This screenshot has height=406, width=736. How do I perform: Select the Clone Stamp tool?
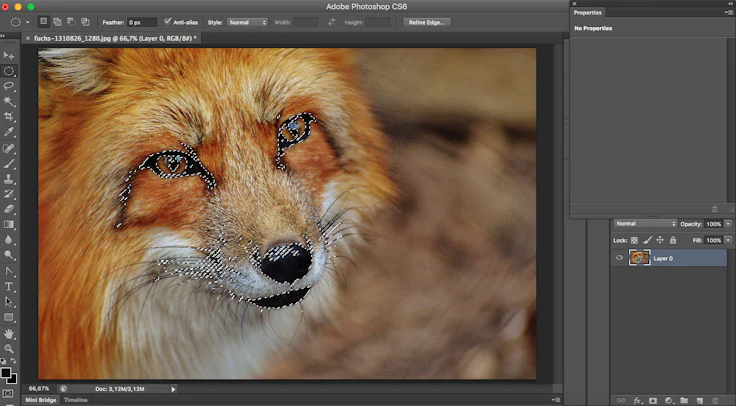click(x=8, y=179)
